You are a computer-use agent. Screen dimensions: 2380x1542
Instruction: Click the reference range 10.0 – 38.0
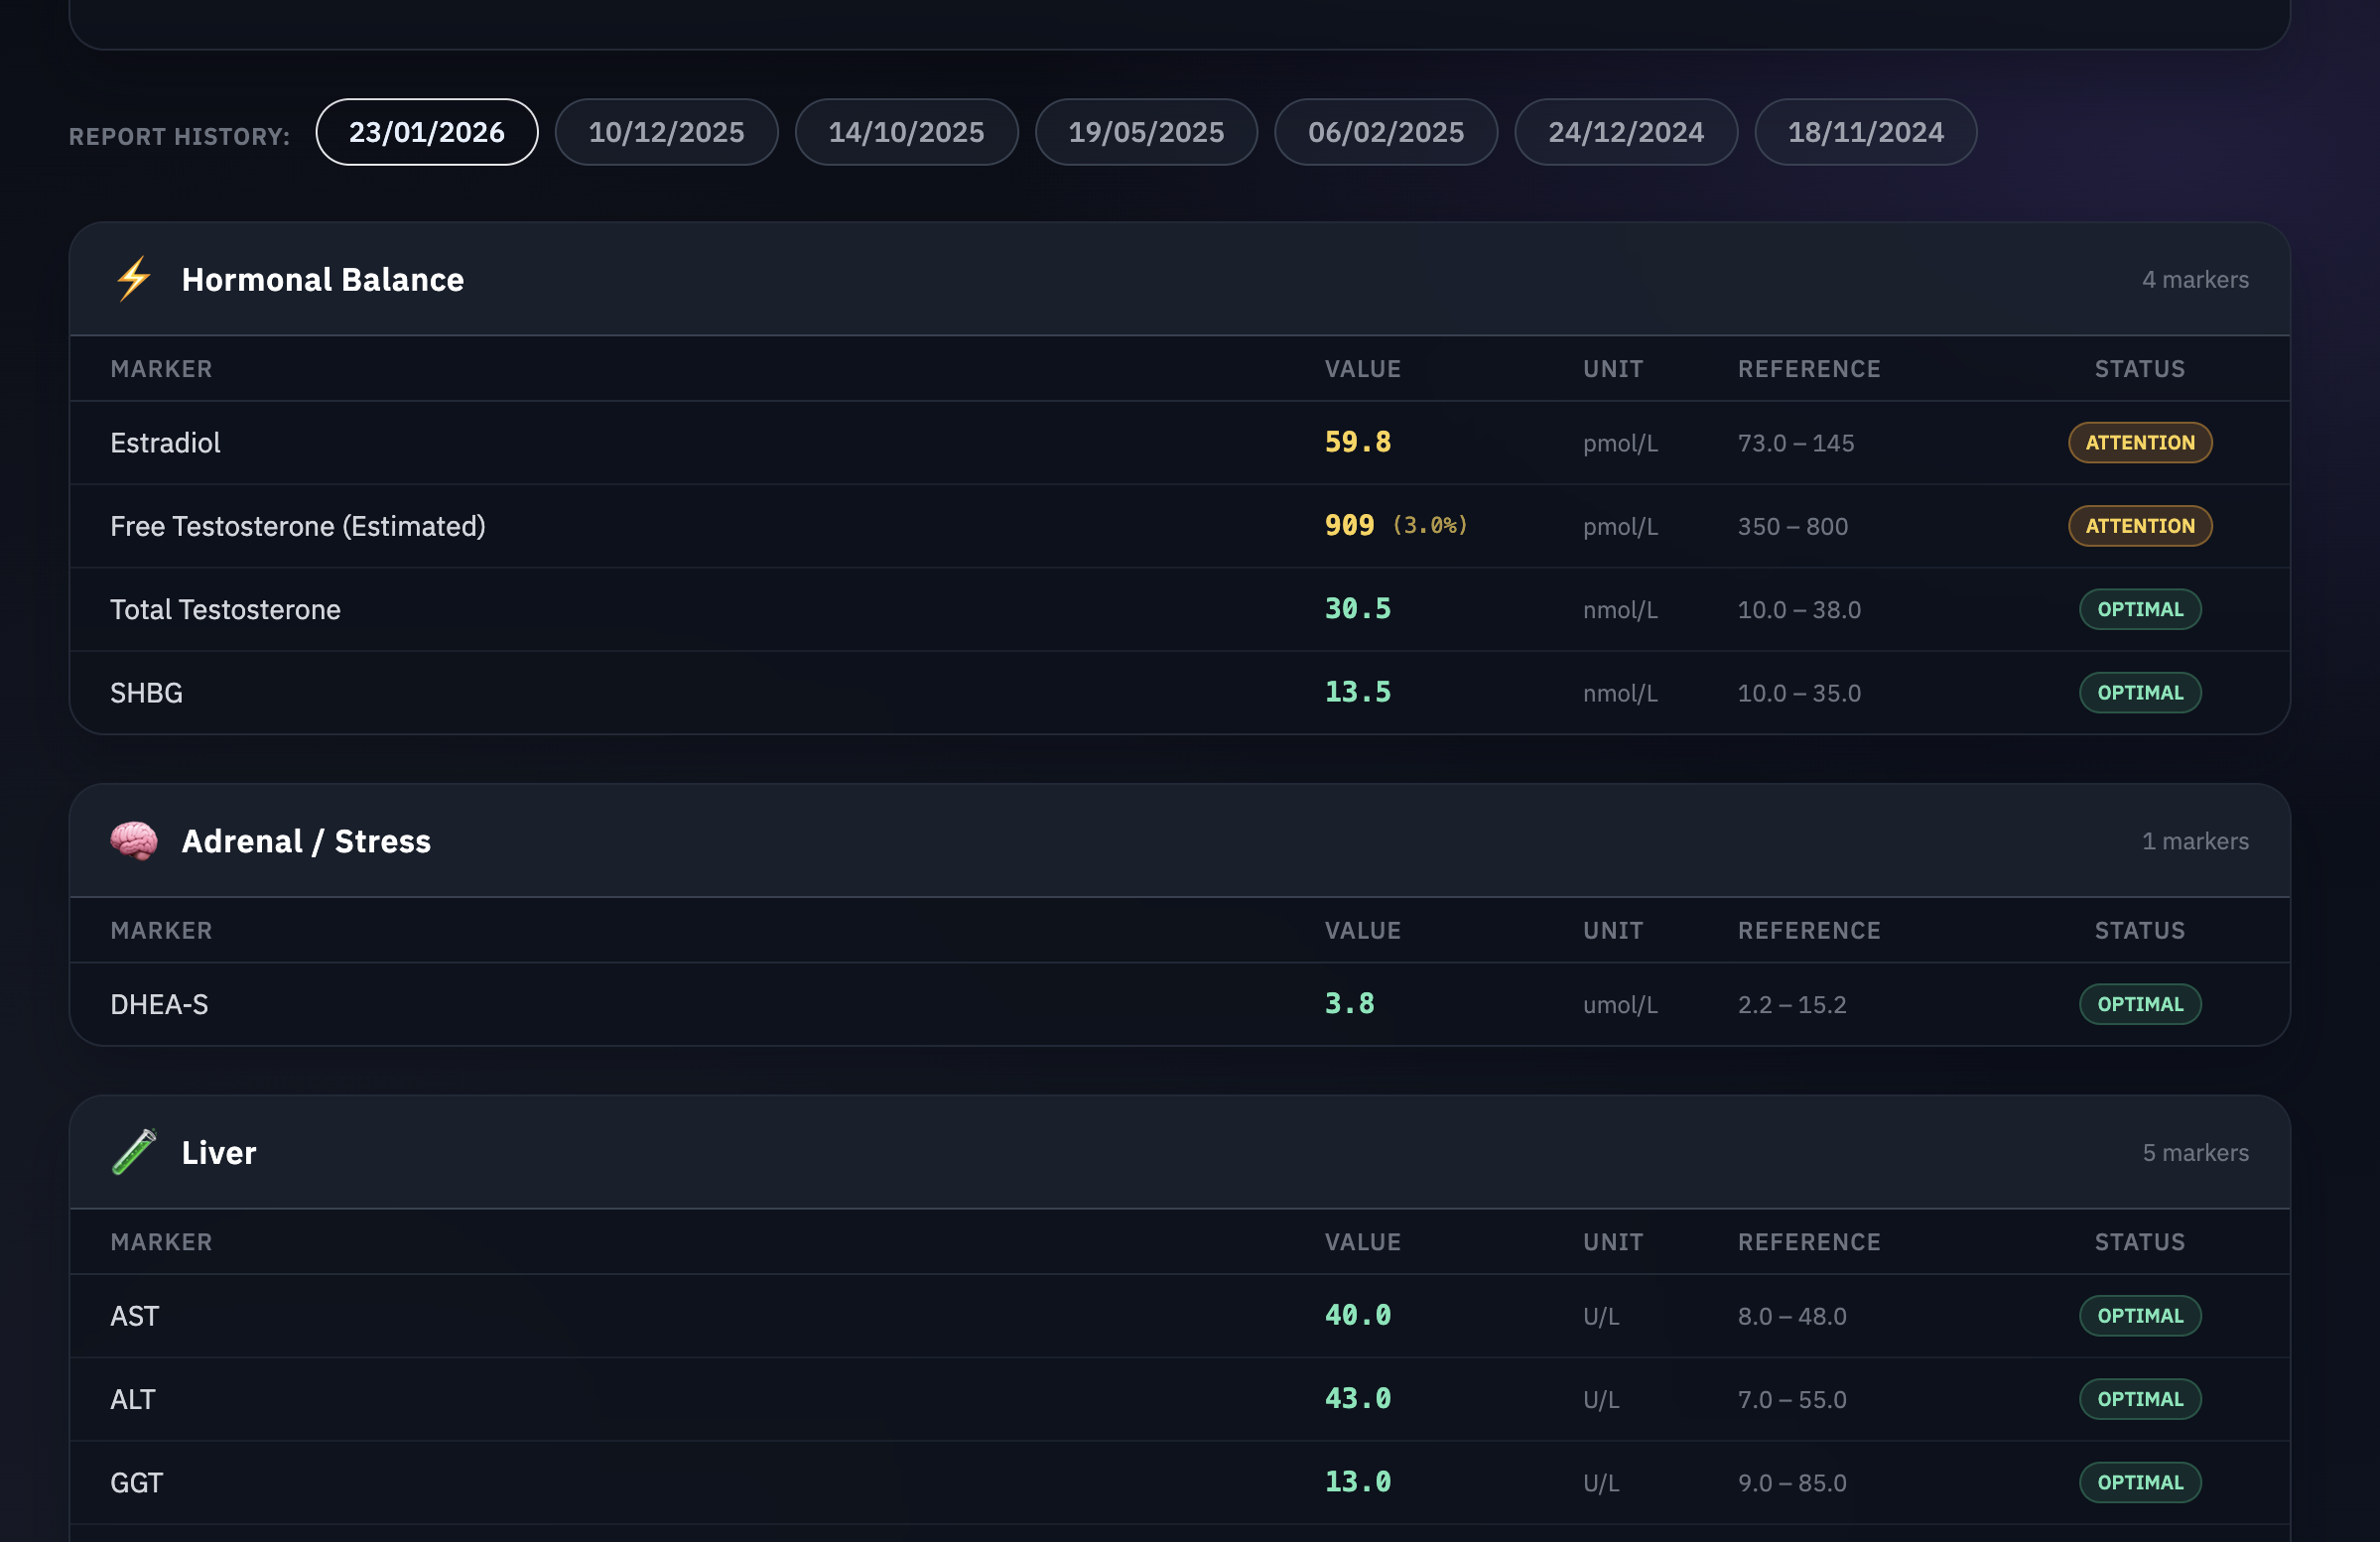[1799, 609]
